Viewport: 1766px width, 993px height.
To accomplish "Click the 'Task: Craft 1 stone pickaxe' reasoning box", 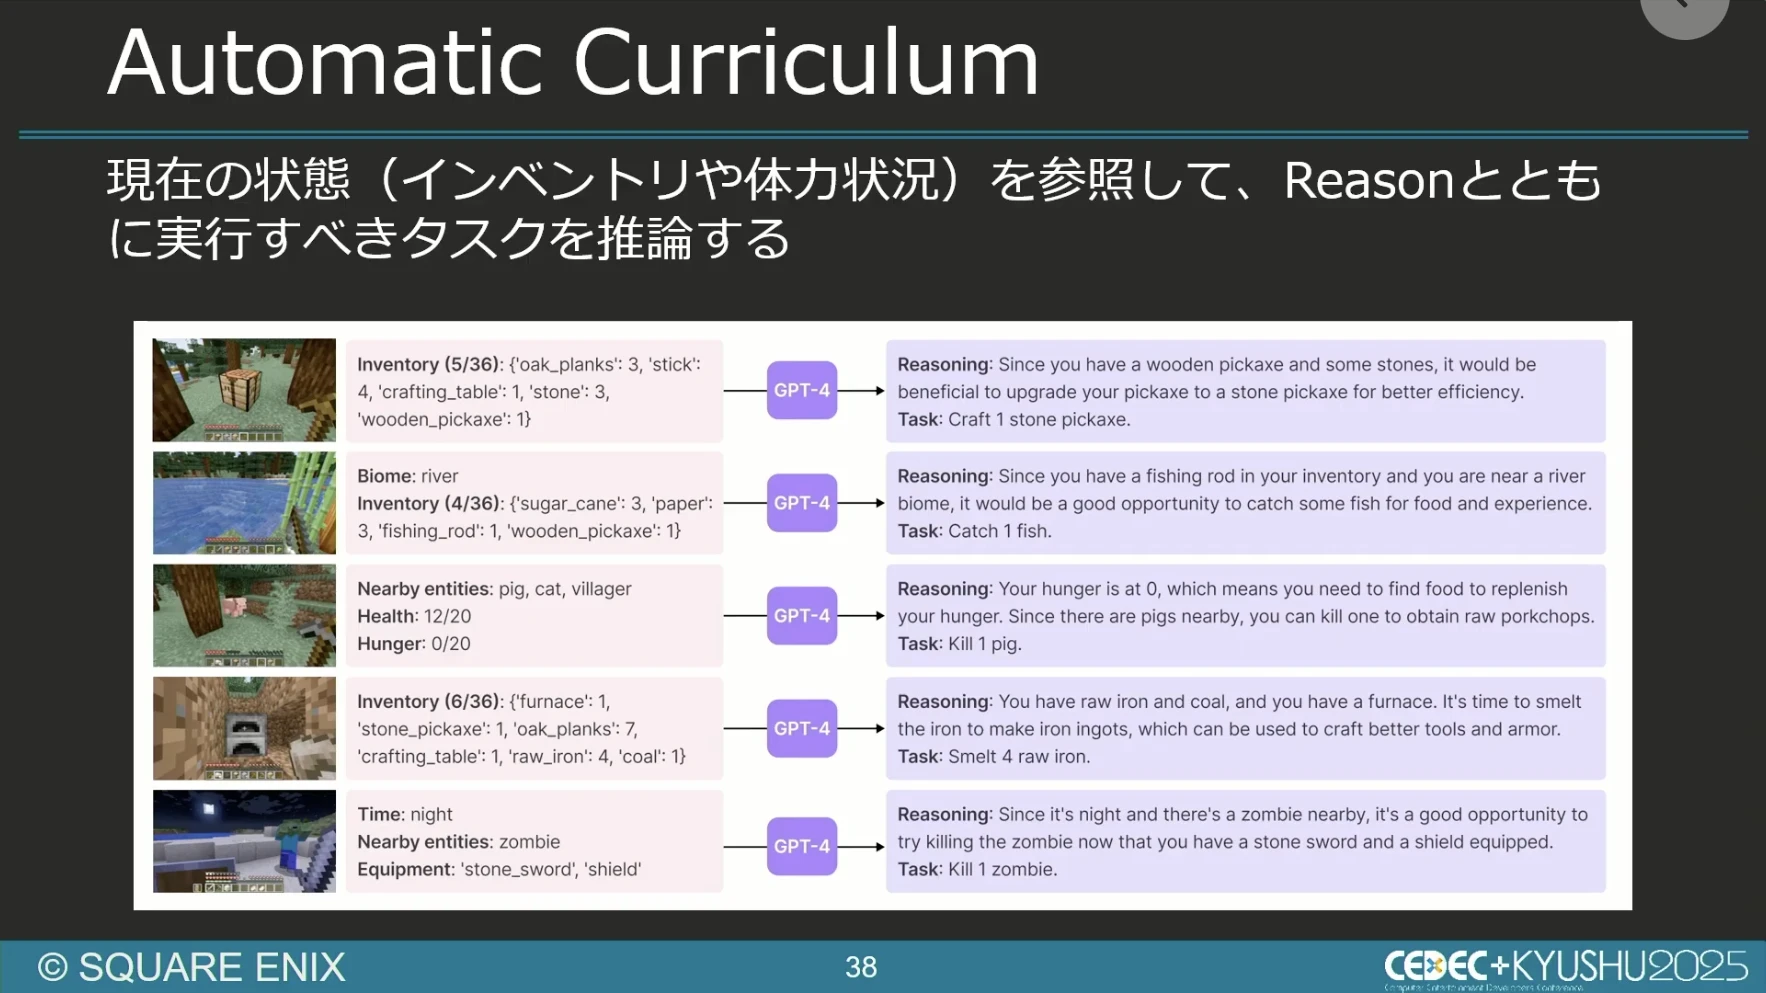I will coord(1245,392).
